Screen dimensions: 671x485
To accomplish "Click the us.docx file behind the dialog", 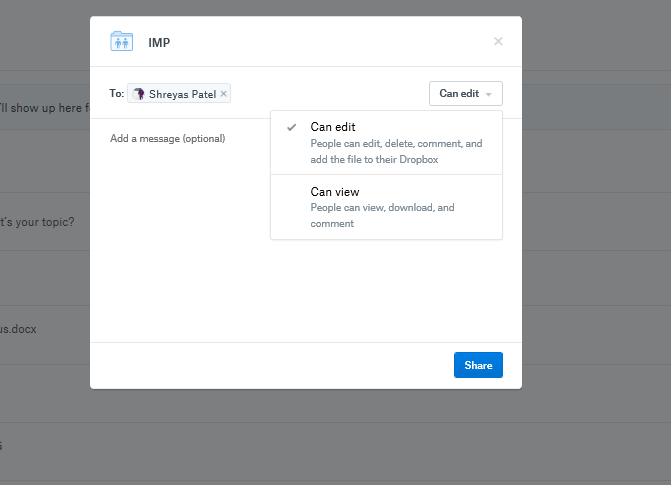I will 18,328.
